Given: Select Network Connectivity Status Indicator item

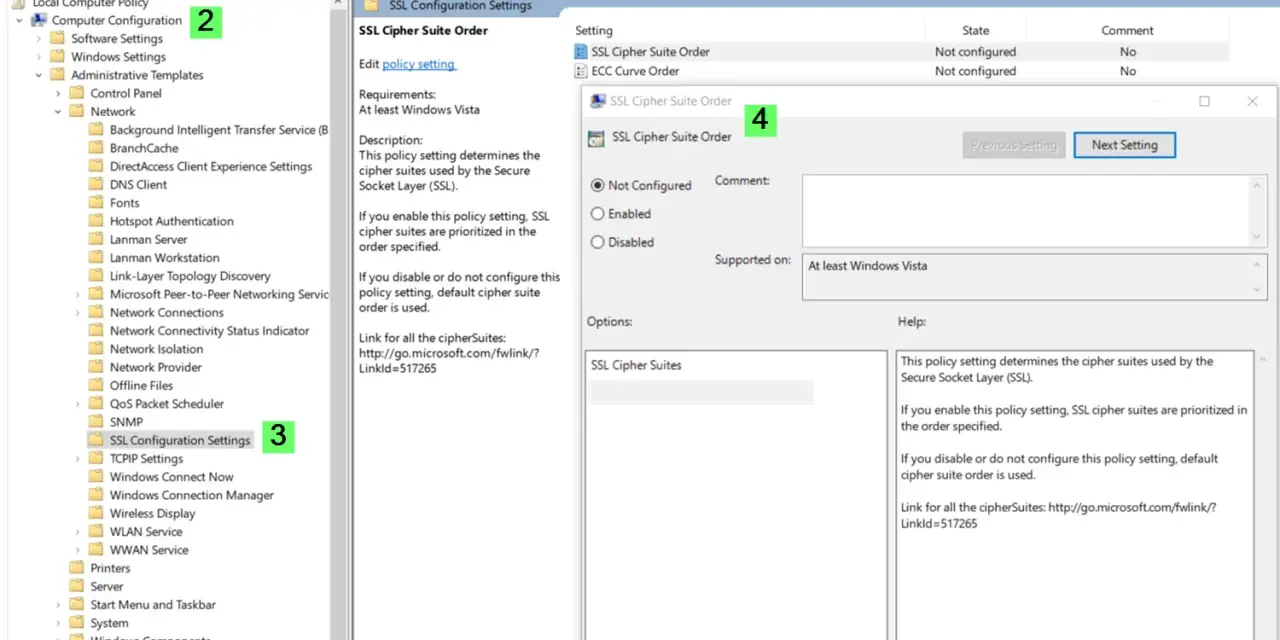Looking at the screenshot, I should 209,331.
